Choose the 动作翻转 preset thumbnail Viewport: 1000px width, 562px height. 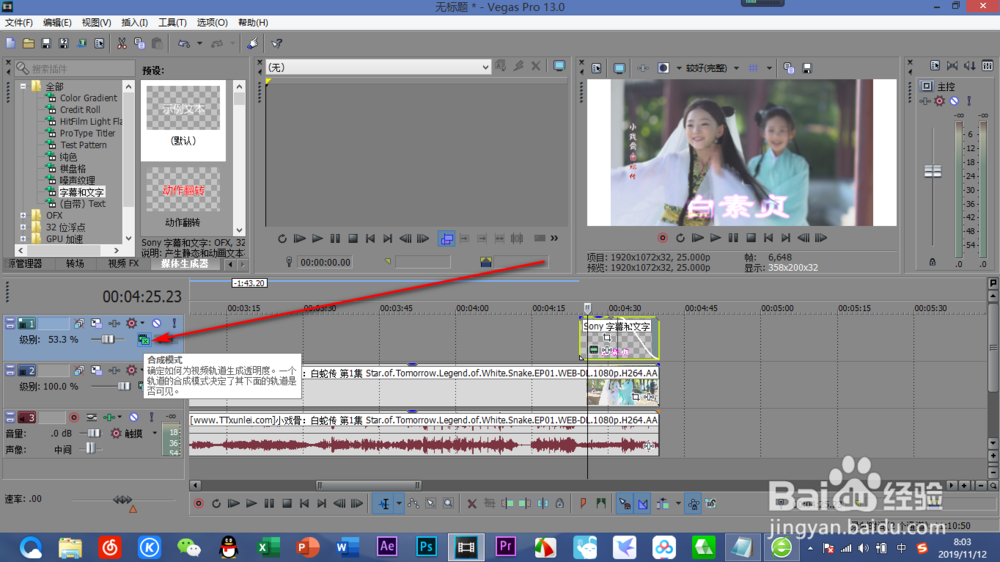(x=183, y=190)
